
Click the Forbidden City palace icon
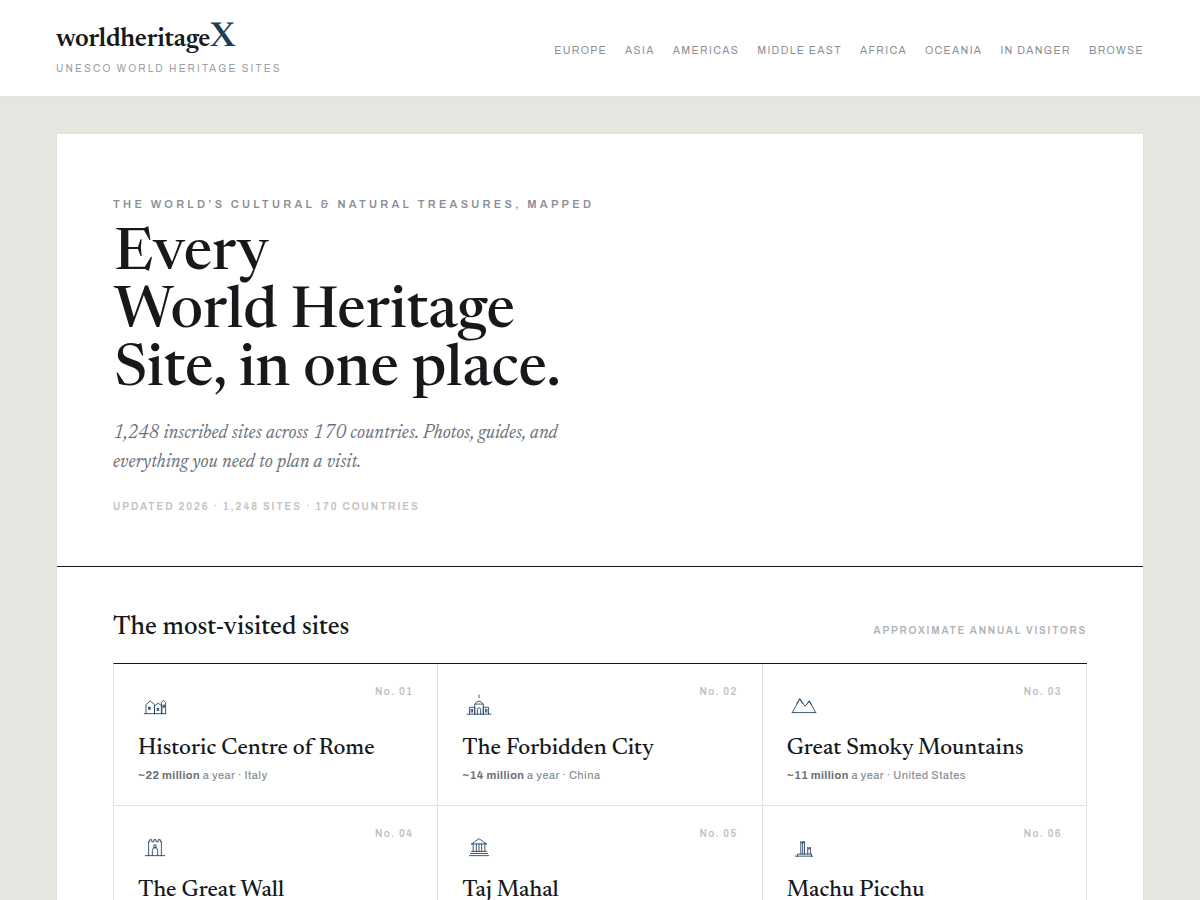[479, 706]
